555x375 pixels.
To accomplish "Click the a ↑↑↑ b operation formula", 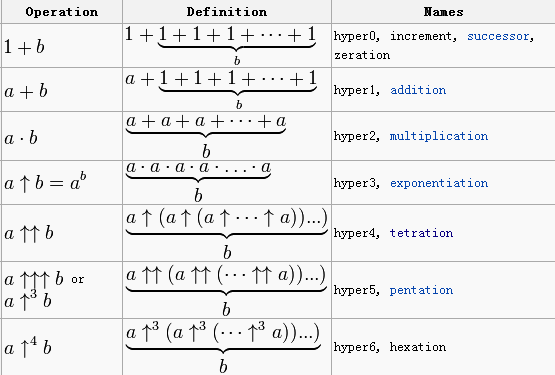I will coord(34,279).
